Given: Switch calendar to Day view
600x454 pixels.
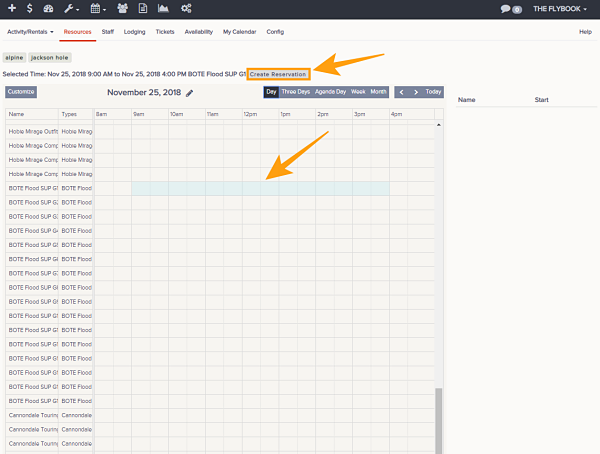Looking at the screenshot, I should pyautogui.click(x=271, y=92).
